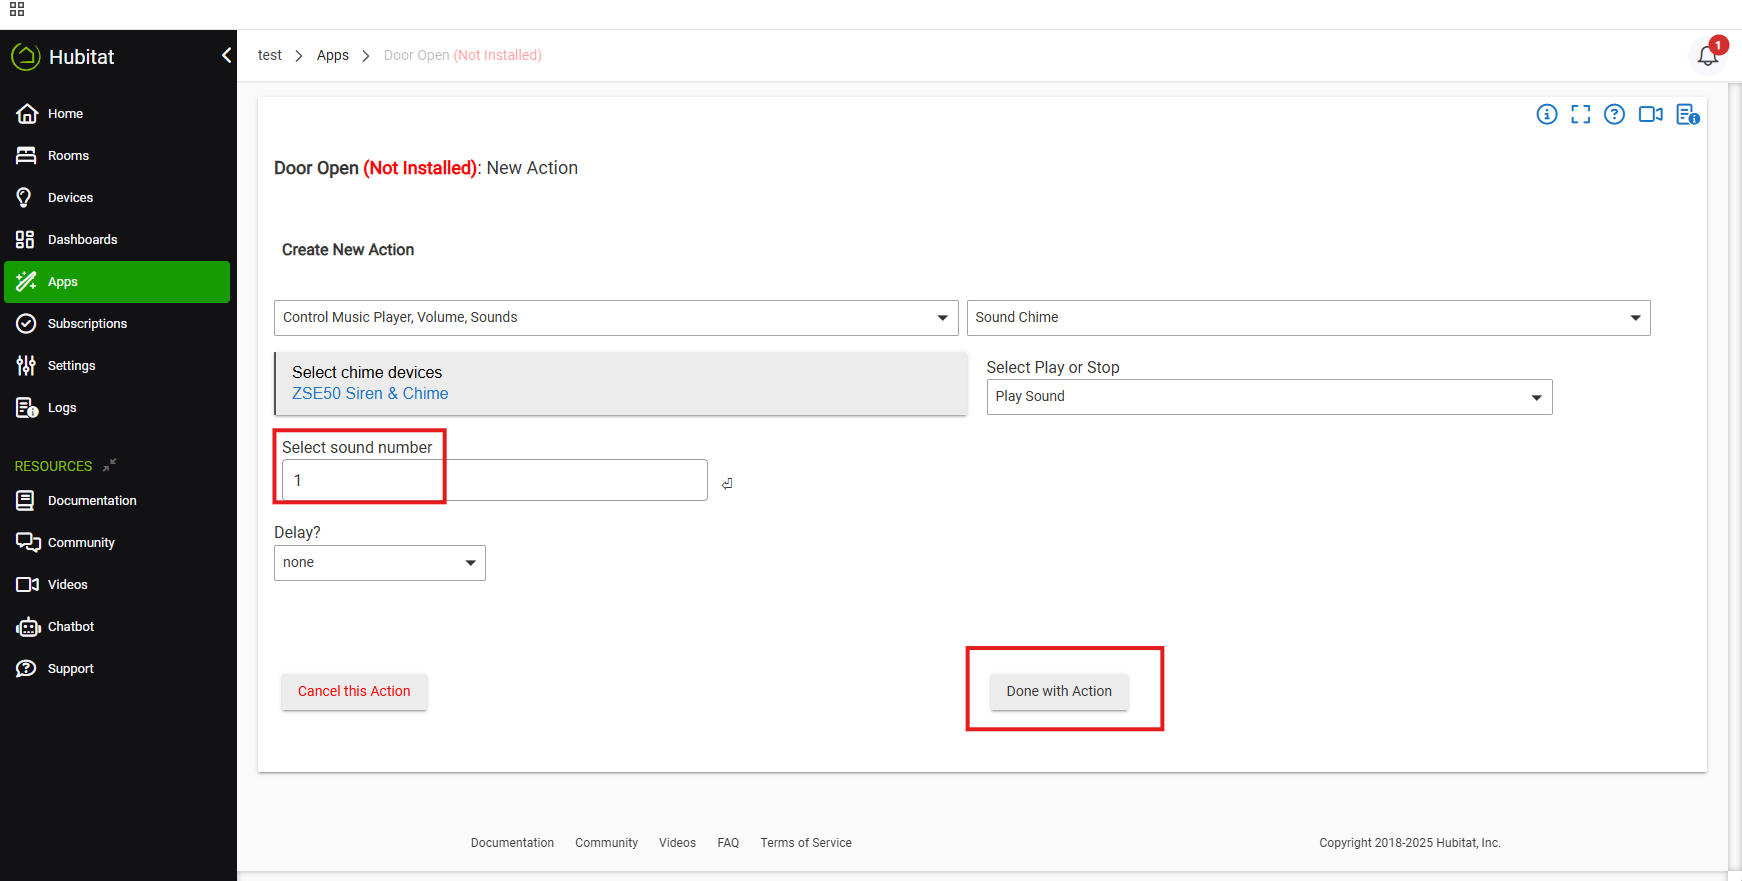This screenshot has width=1742, height=881.
Task: Collapse the Hubitat sidebar with the arrow
Action: click(226, 56)
